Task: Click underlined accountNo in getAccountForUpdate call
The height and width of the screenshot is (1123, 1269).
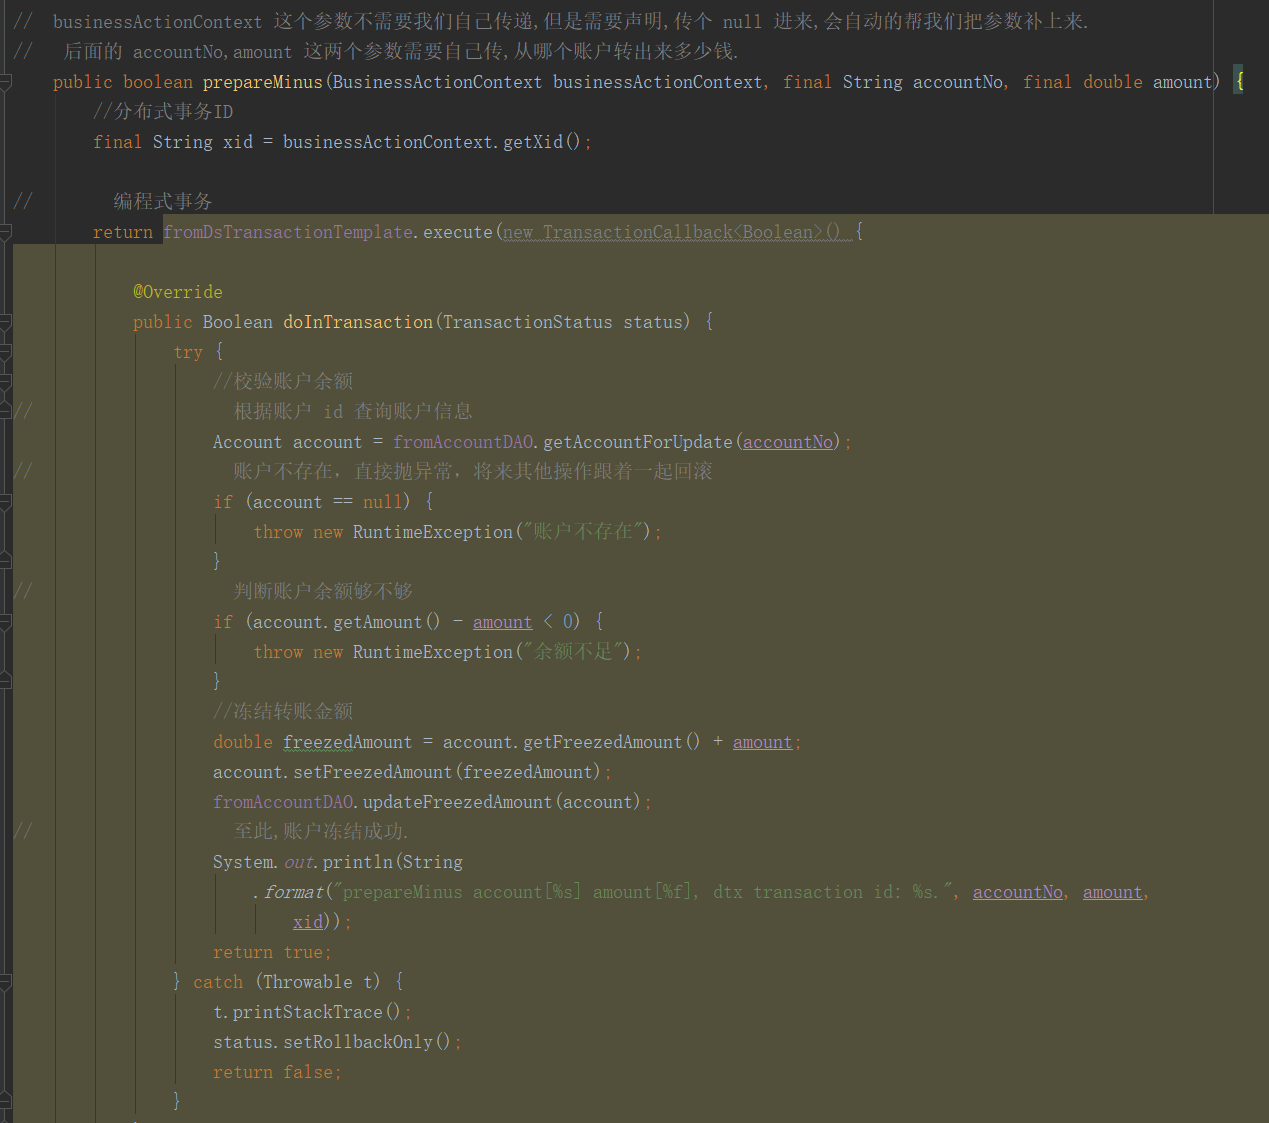Action: pyautogui.click(x=788, y=442)
